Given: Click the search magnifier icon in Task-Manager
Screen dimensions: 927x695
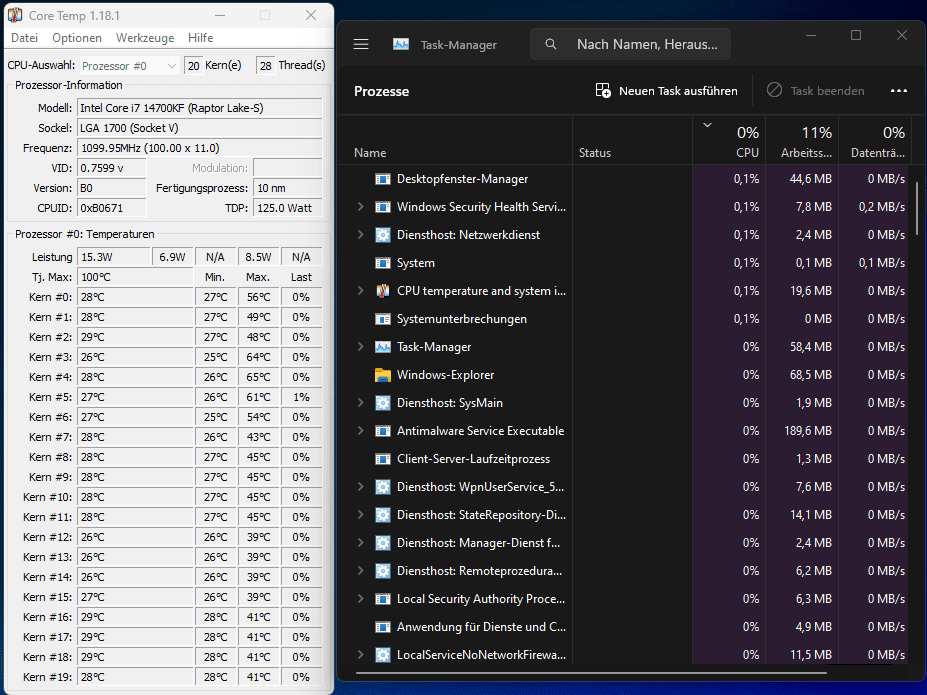Looking at the screenshot, I should pos(550,44).
